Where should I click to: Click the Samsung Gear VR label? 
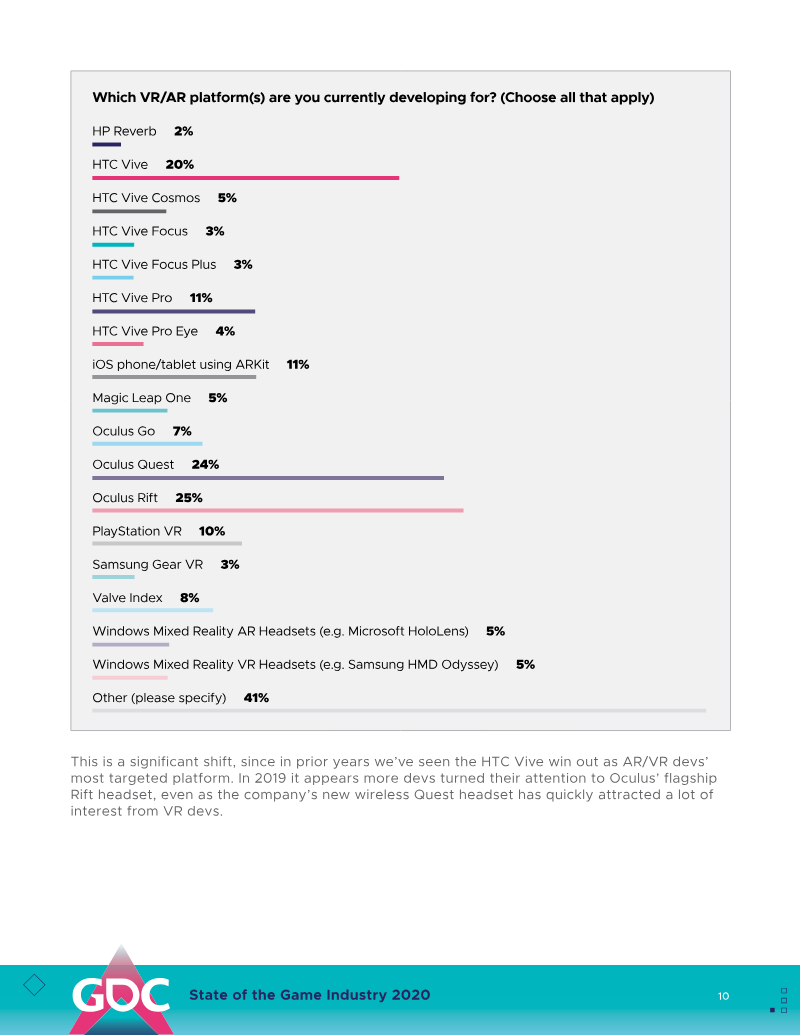tap(147, 565)
